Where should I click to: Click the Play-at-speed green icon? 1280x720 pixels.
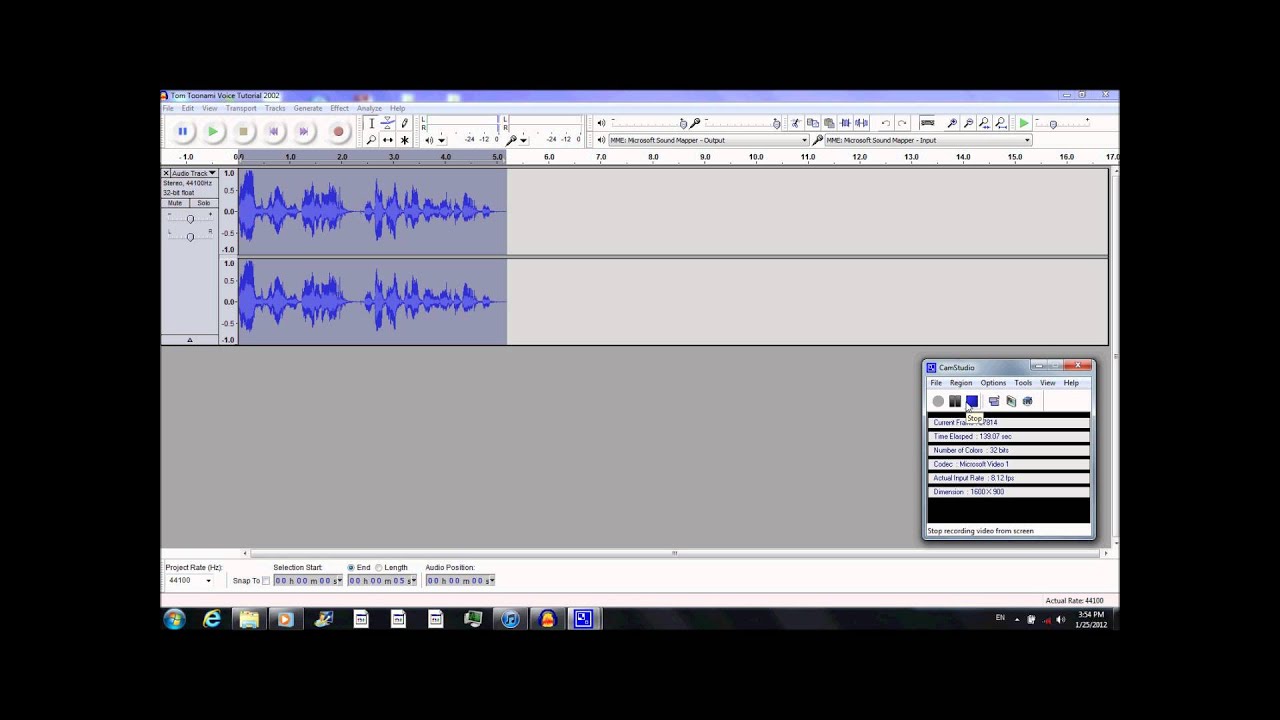pyautogui.click(x=1024, y=123)
